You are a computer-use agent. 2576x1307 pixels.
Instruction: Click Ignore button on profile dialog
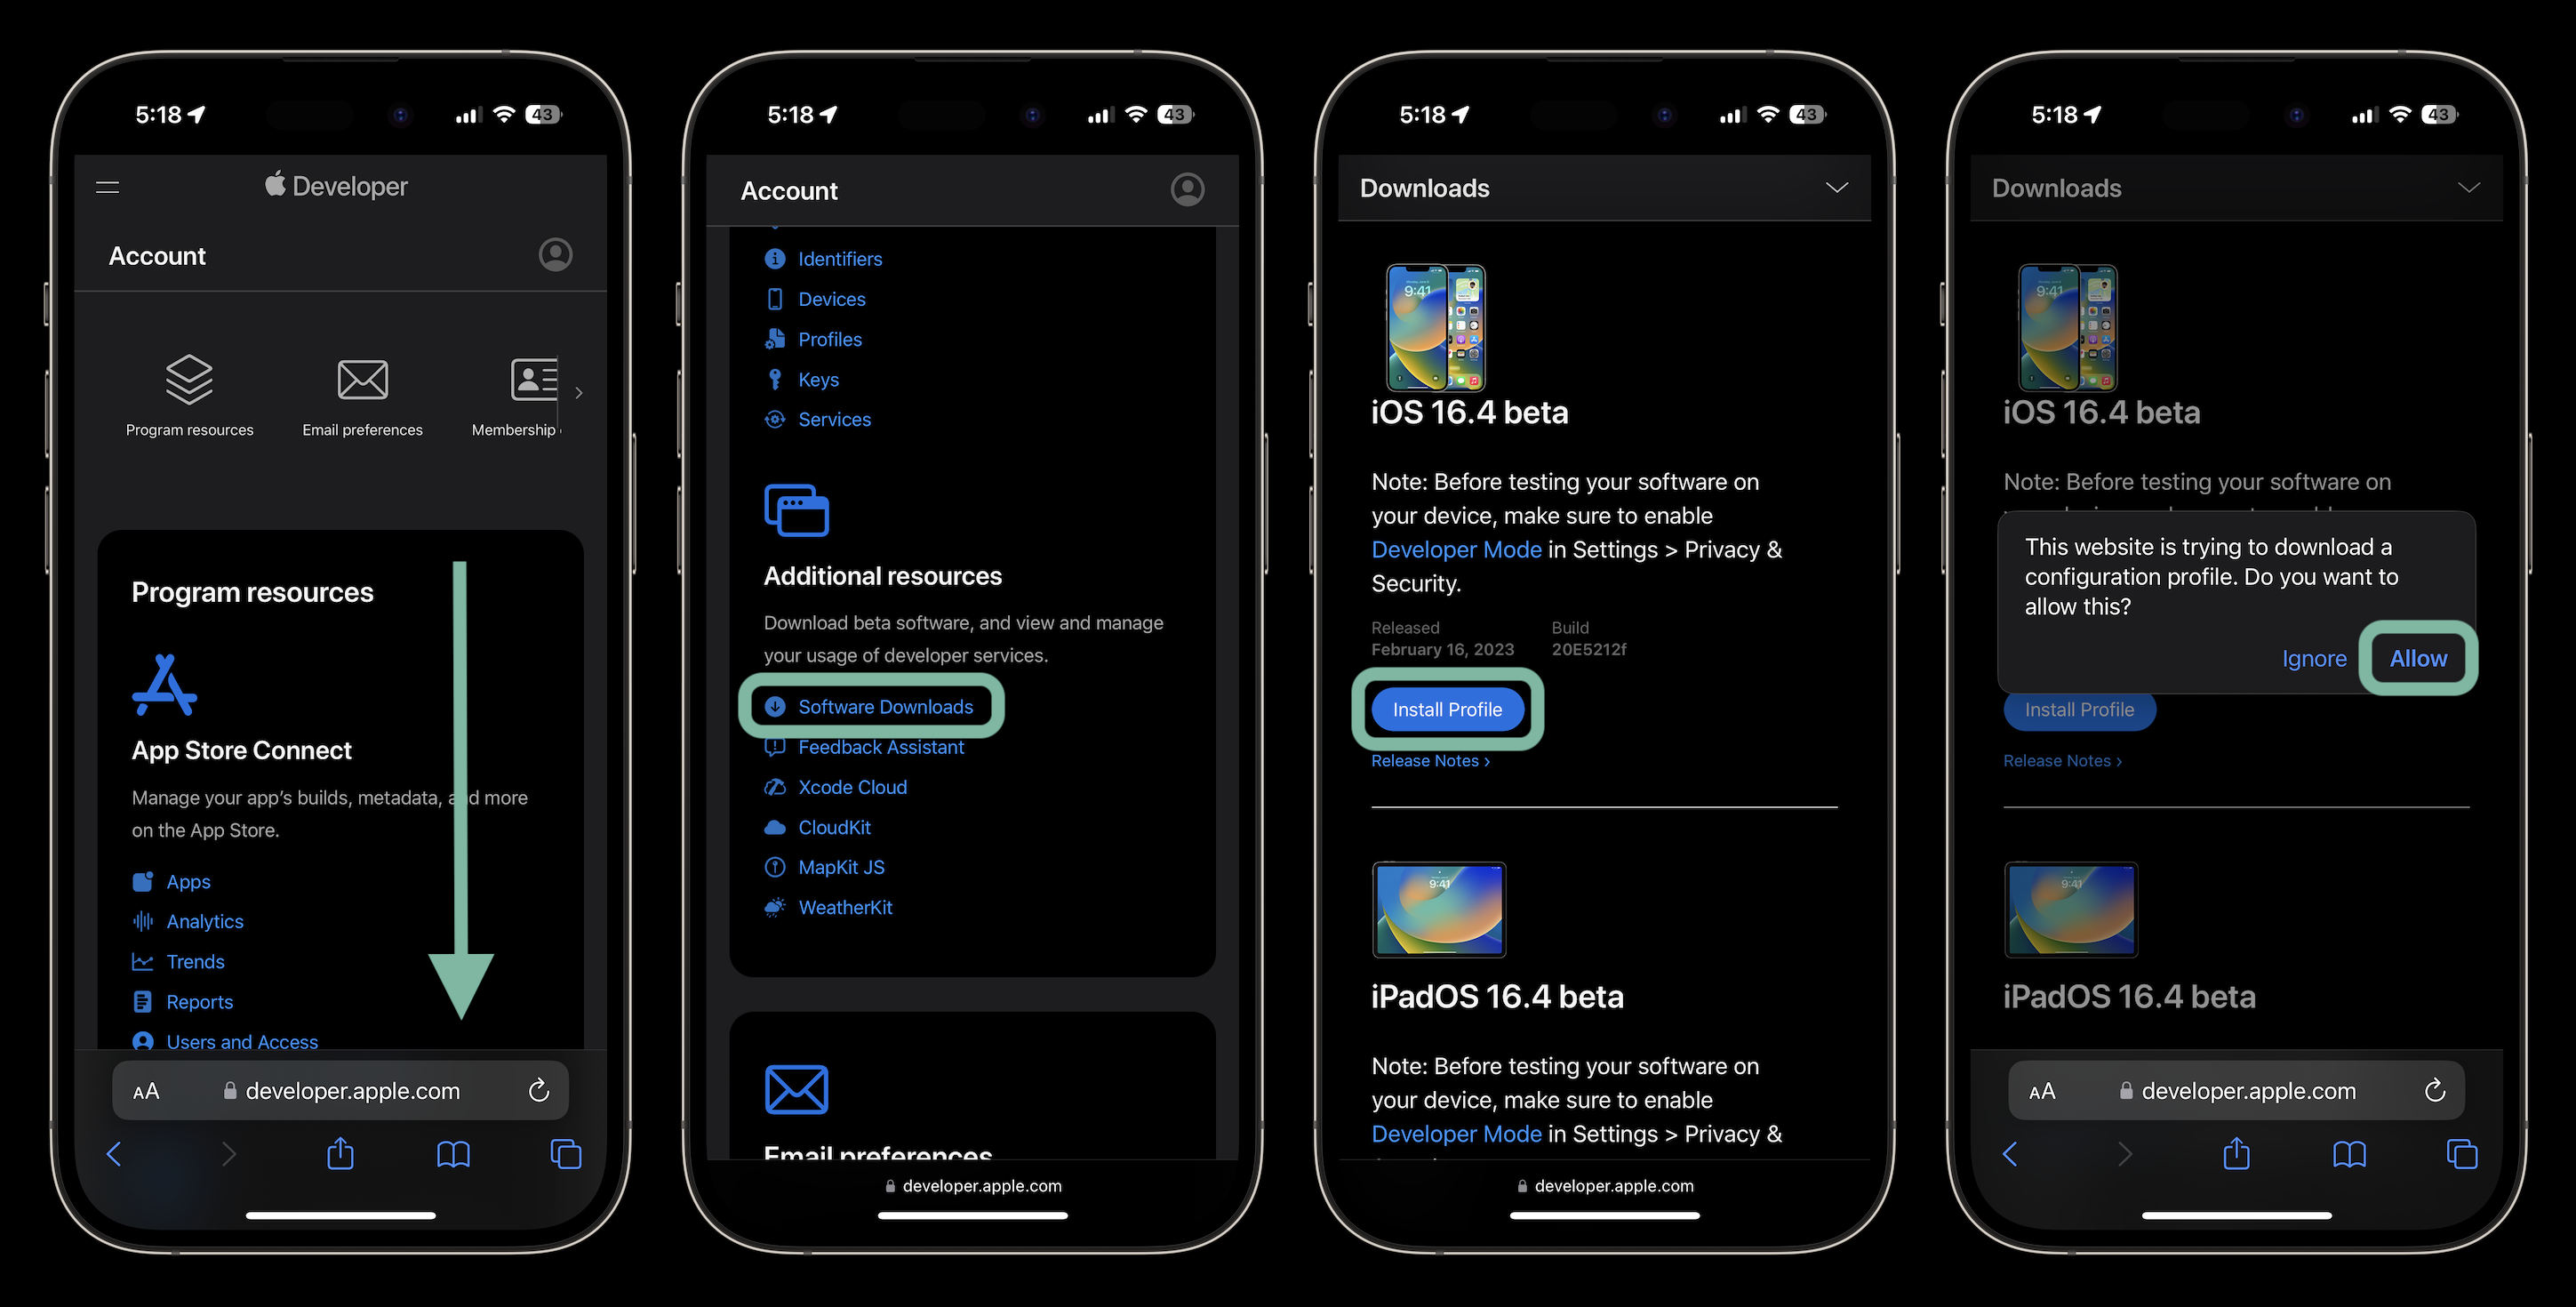(x=2316, y=657)
